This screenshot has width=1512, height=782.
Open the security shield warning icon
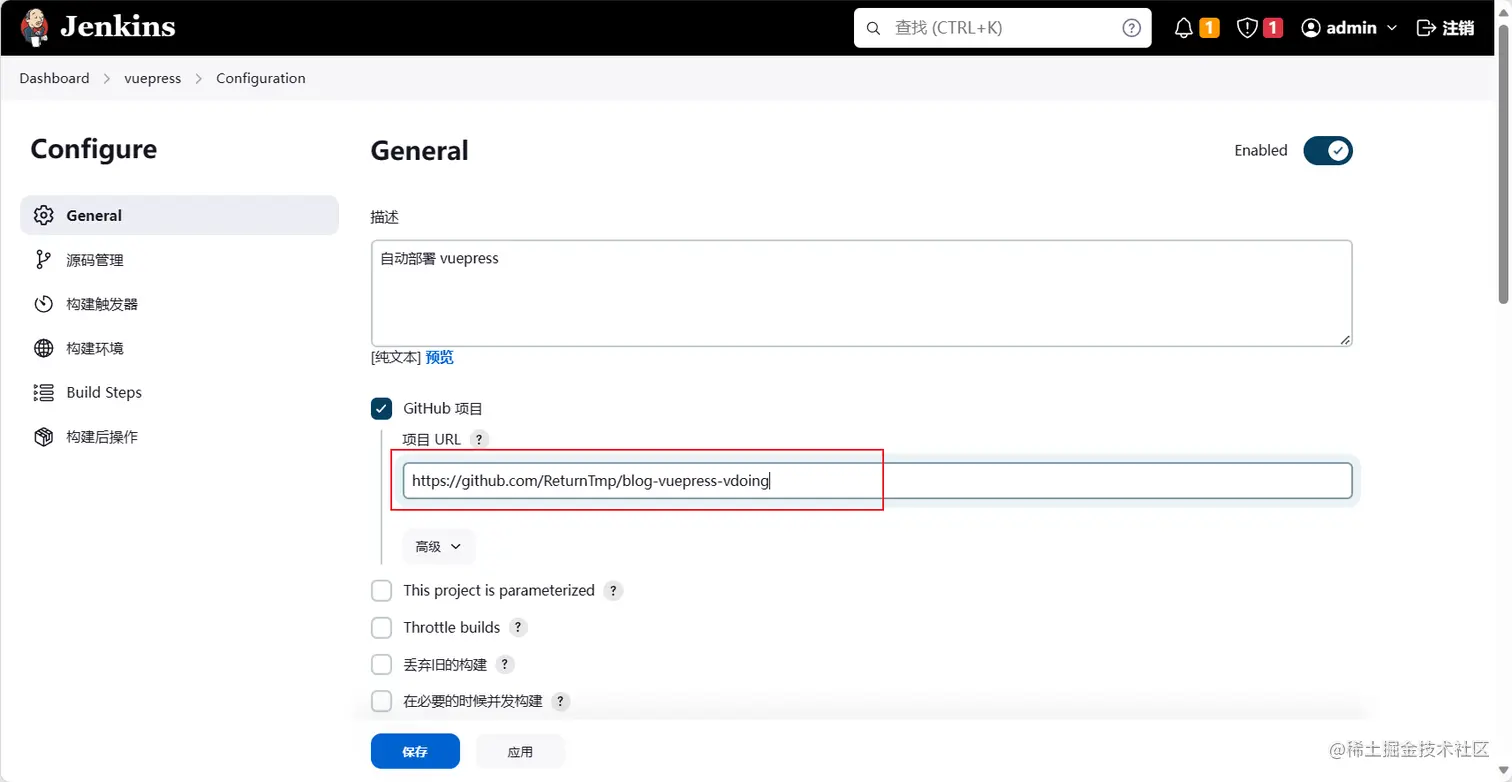1247,28
